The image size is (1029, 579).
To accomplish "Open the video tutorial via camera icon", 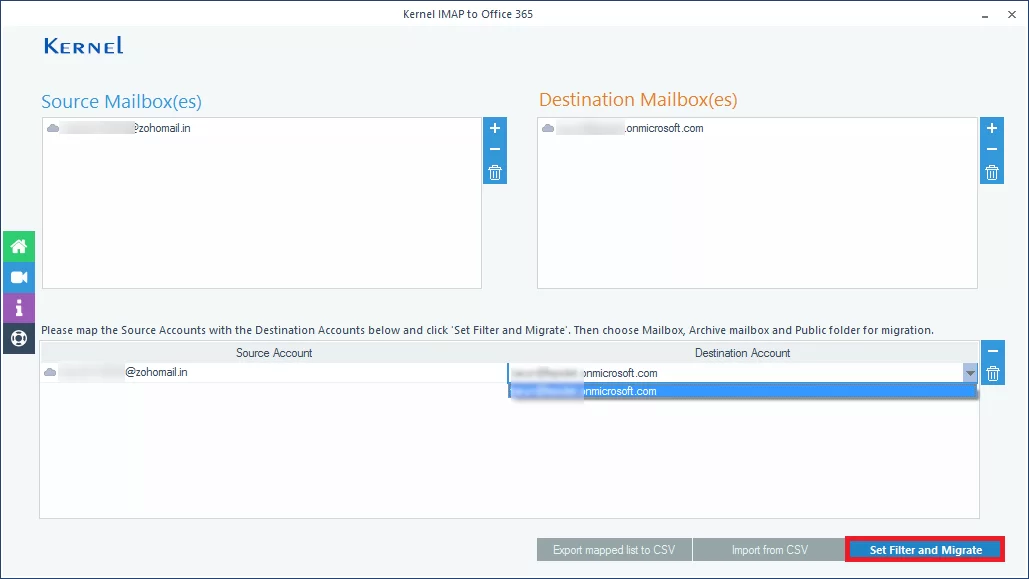I will tap(18, 277).
